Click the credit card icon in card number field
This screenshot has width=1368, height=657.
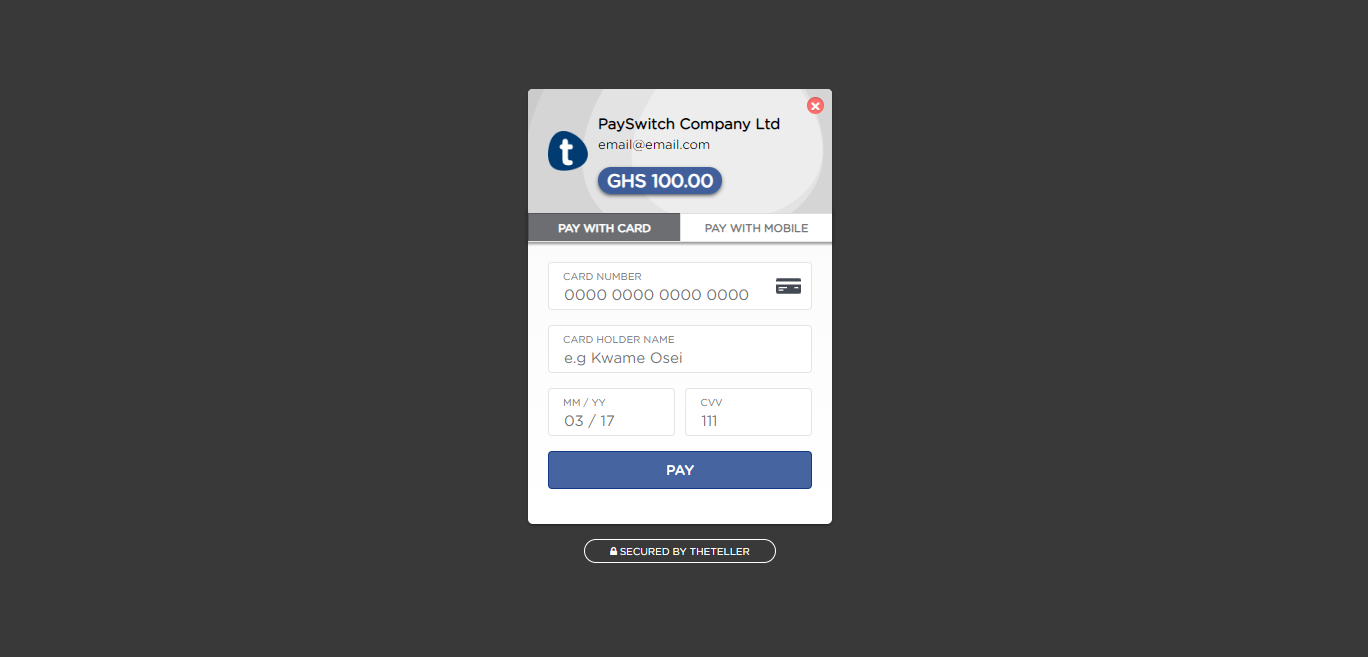click(x=788, y=286)
